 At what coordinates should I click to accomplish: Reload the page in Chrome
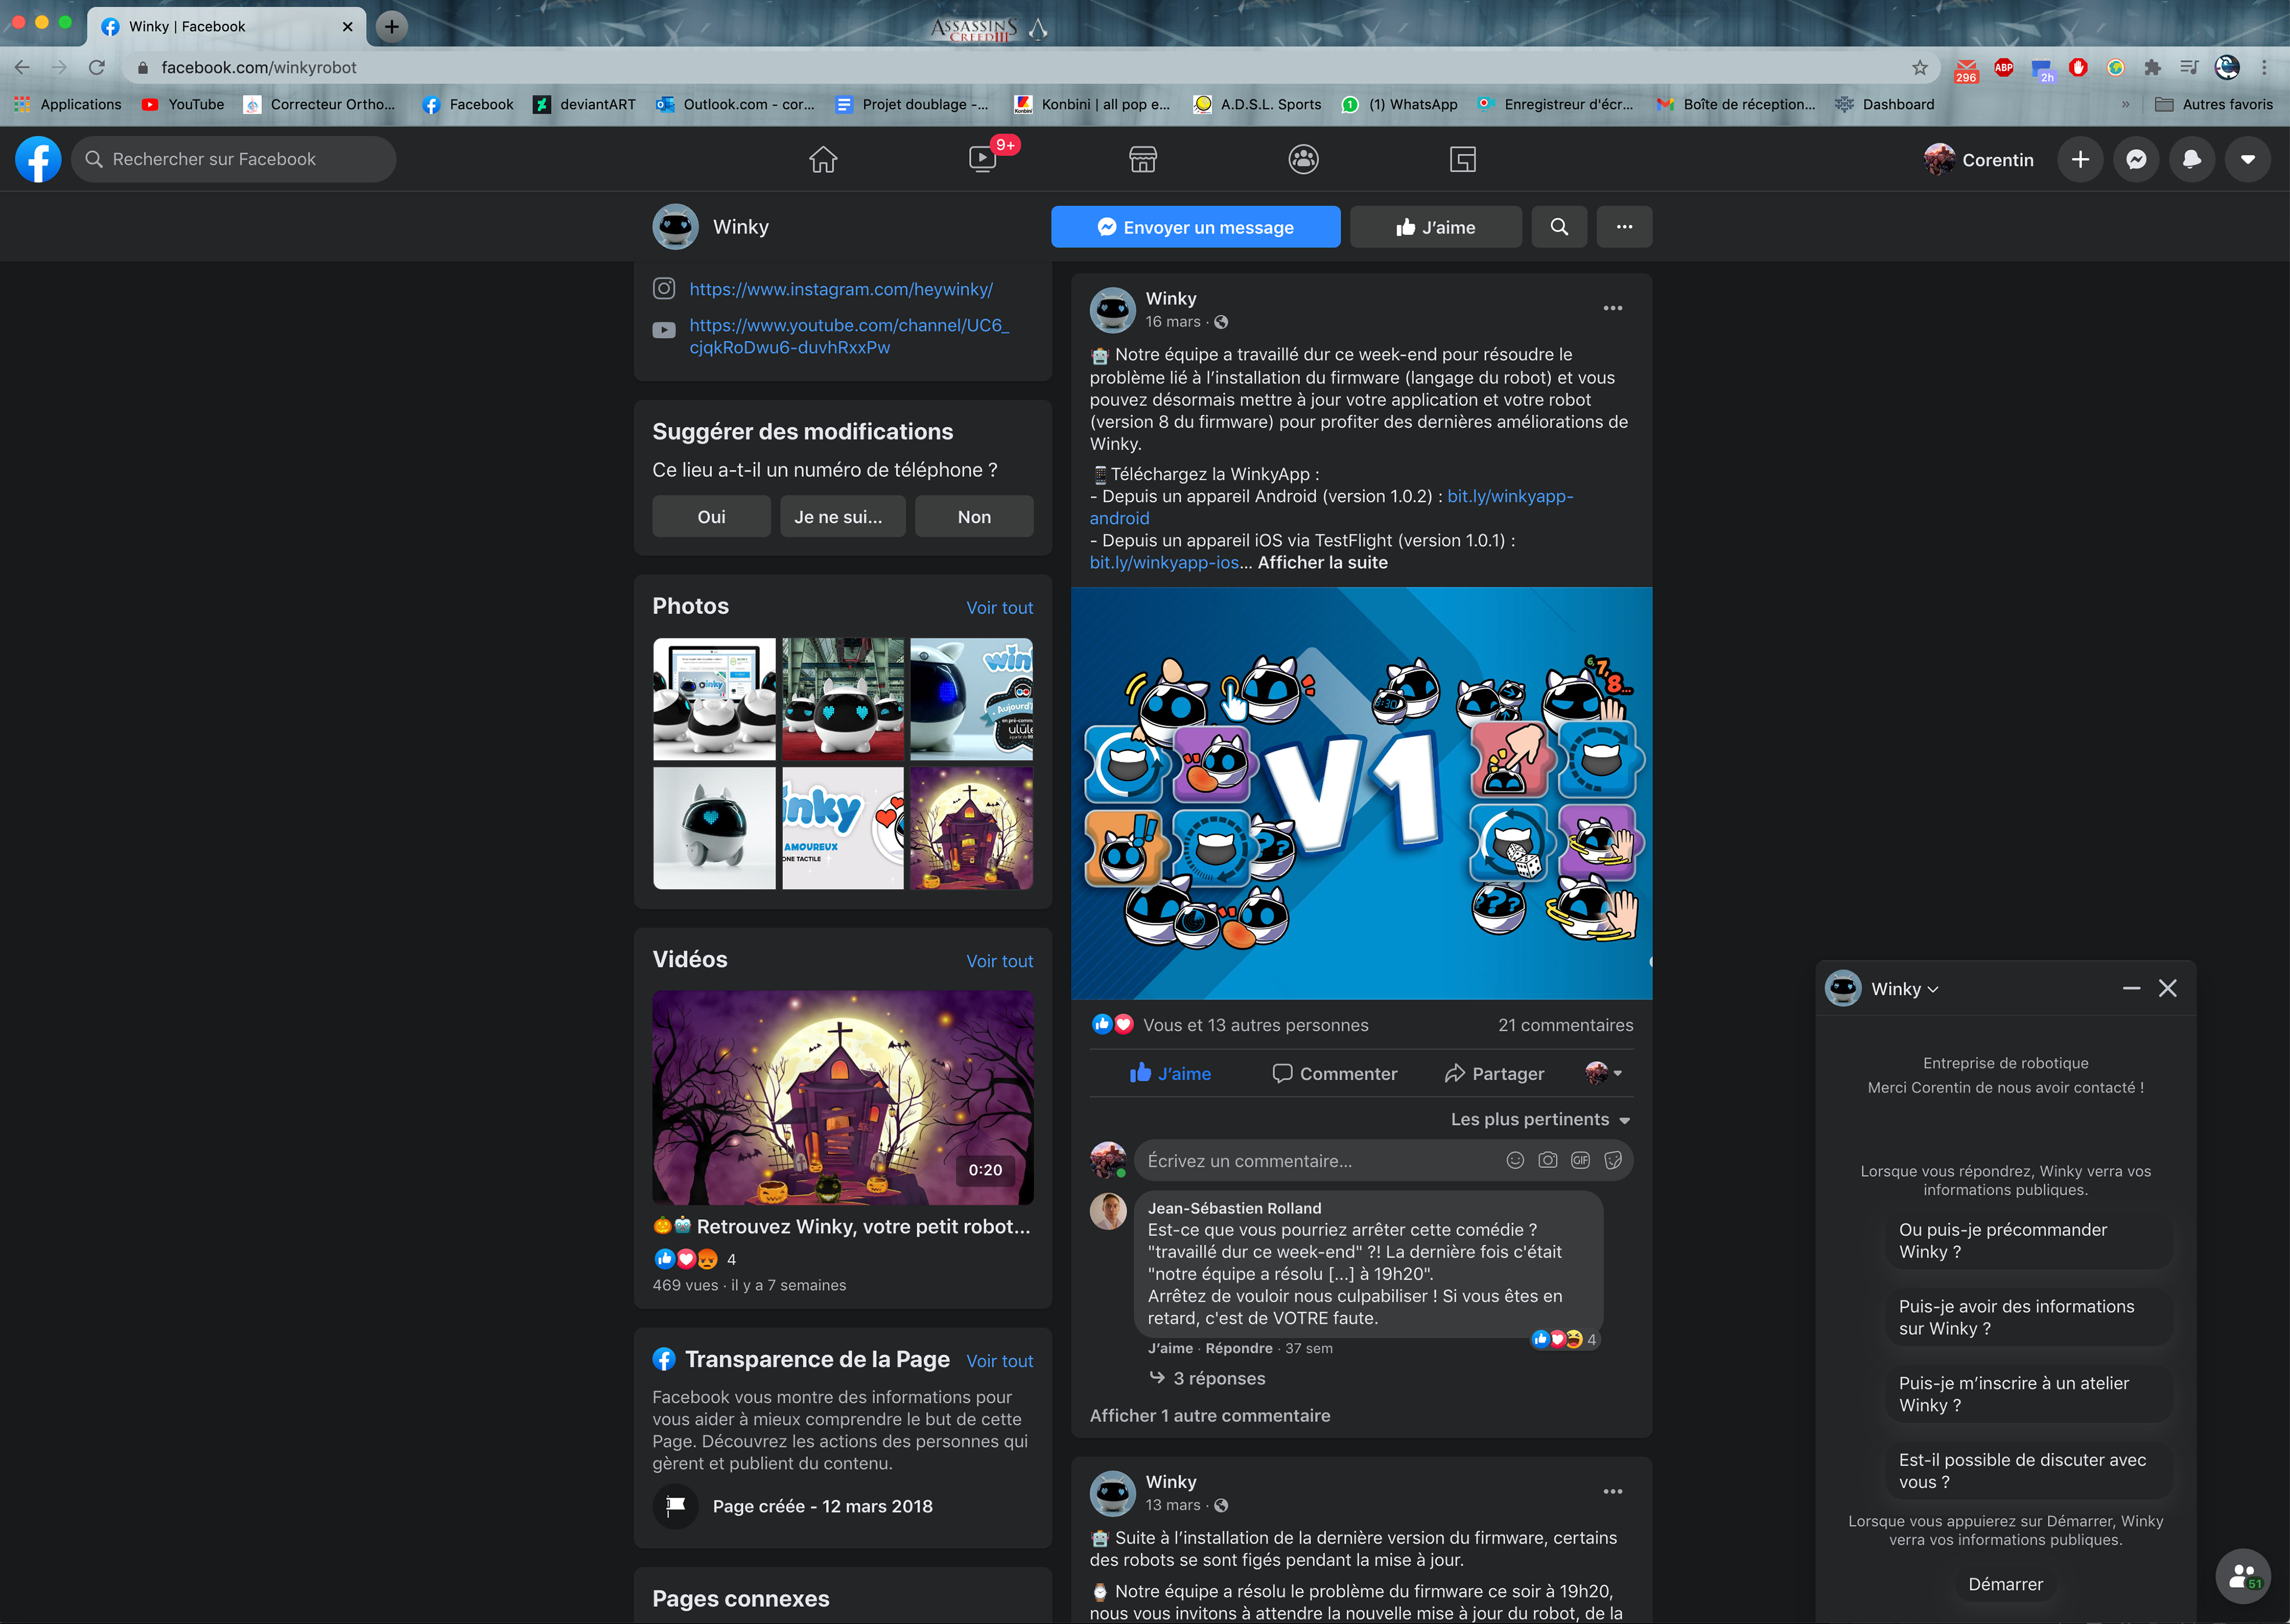(96, 67)
